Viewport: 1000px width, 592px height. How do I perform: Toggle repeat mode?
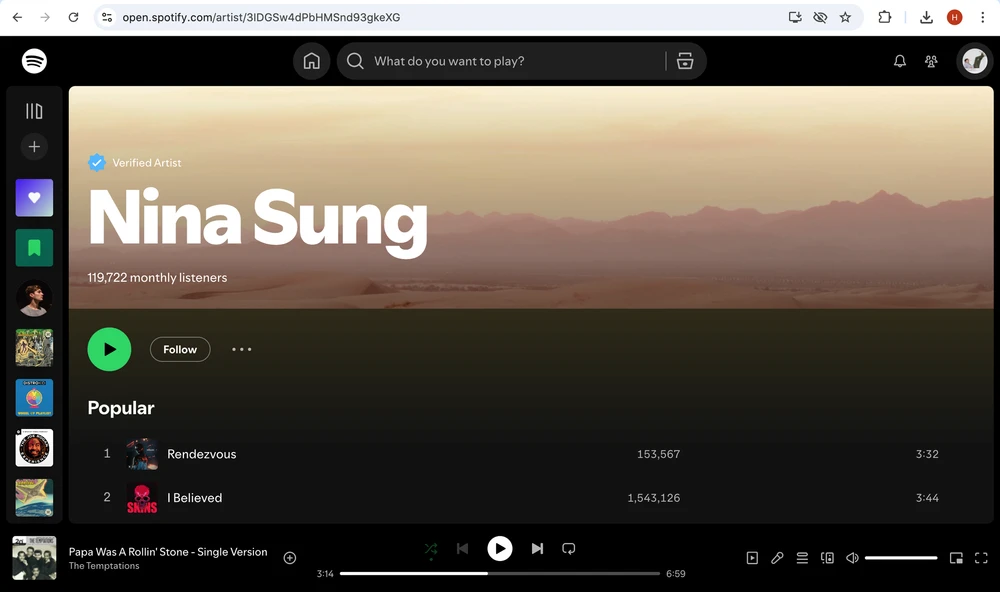568,549
